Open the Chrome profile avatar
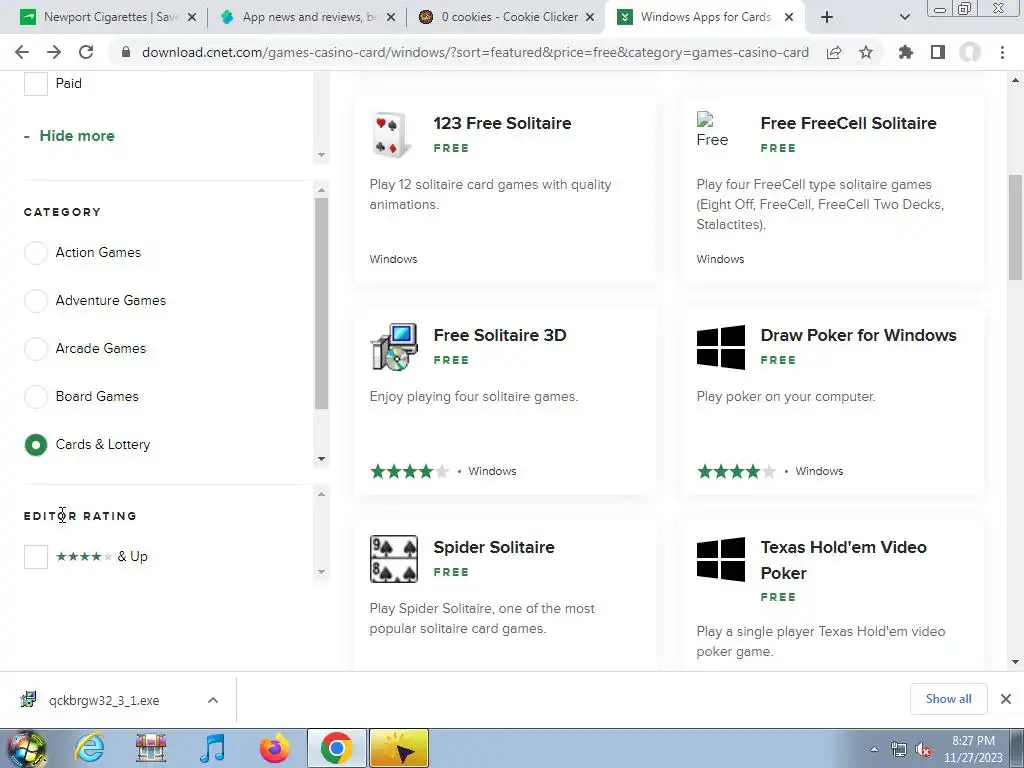The width and height of the screenshot is (1024, 768). [x=970, y=52]
